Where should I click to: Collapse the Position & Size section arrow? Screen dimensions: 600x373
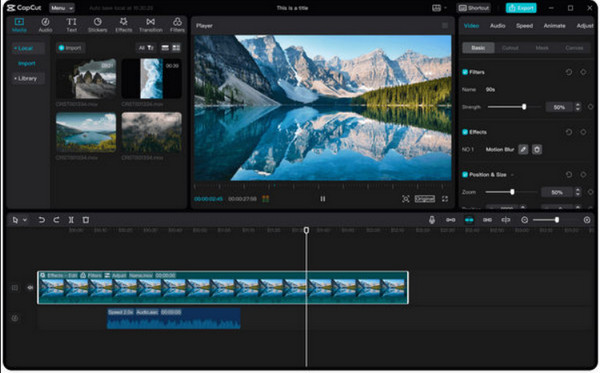(x=512, y=175)
